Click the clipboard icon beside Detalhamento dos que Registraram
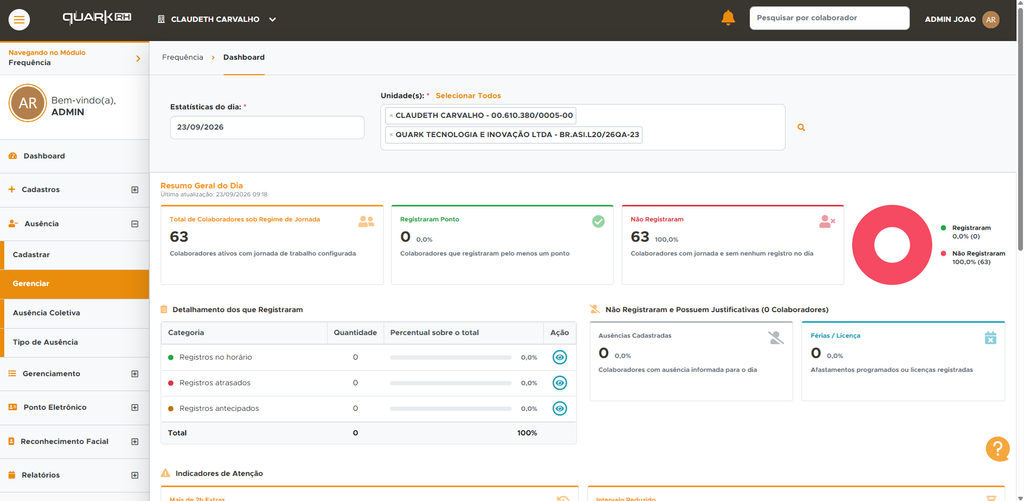 [x=165, y=309]
